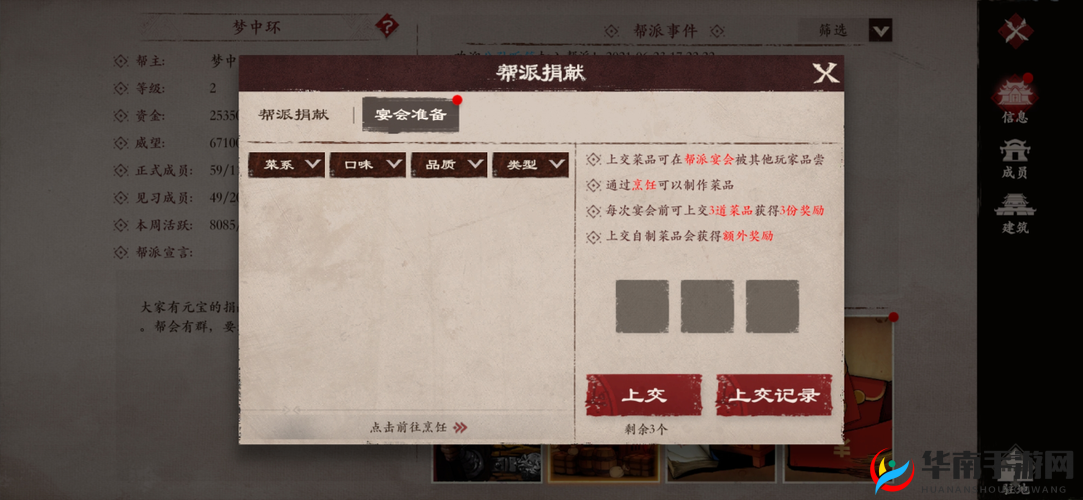Expand the 品质 filter dropdown
1083x500 pixels.
449,164
